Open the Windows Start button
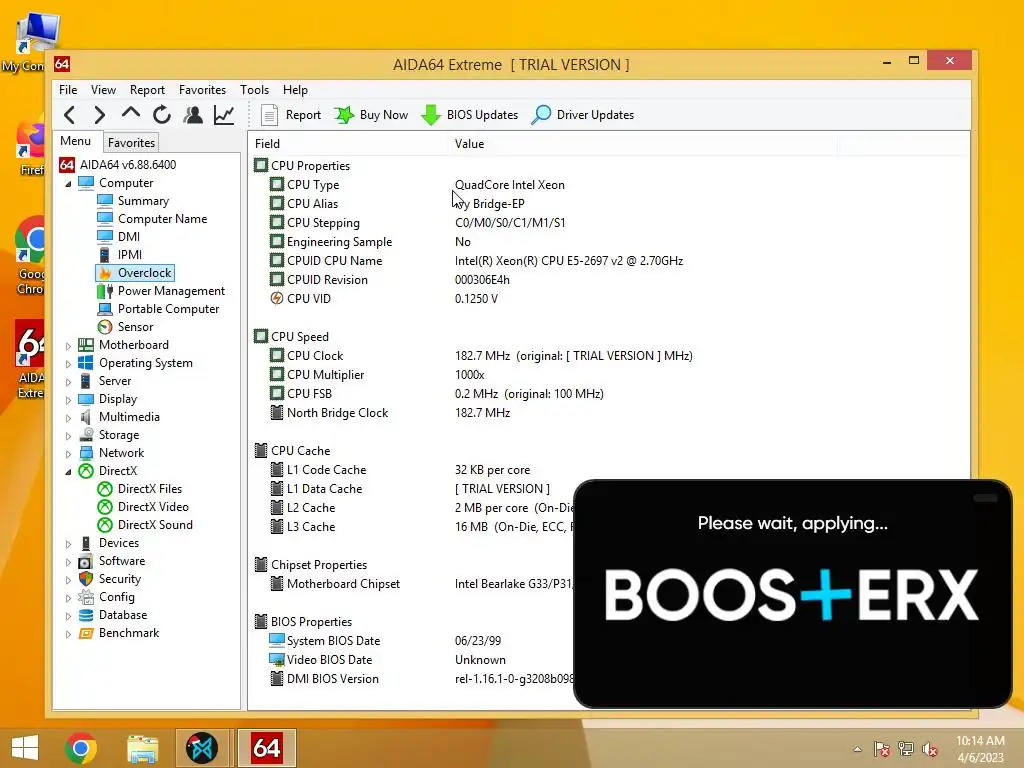1024x768 pixels. (x=25, y=748)
